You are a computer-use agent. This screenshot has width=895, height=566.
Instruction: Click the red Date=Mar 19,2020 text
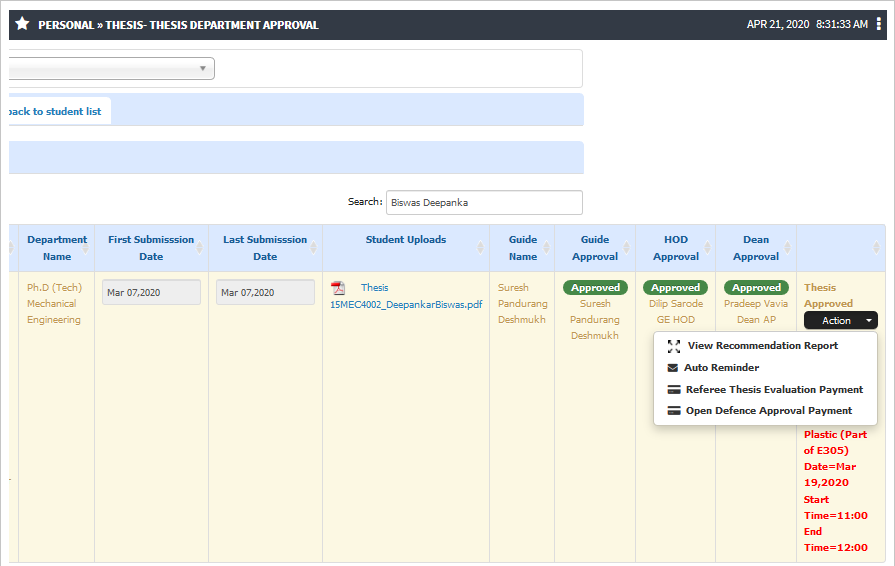830,475
